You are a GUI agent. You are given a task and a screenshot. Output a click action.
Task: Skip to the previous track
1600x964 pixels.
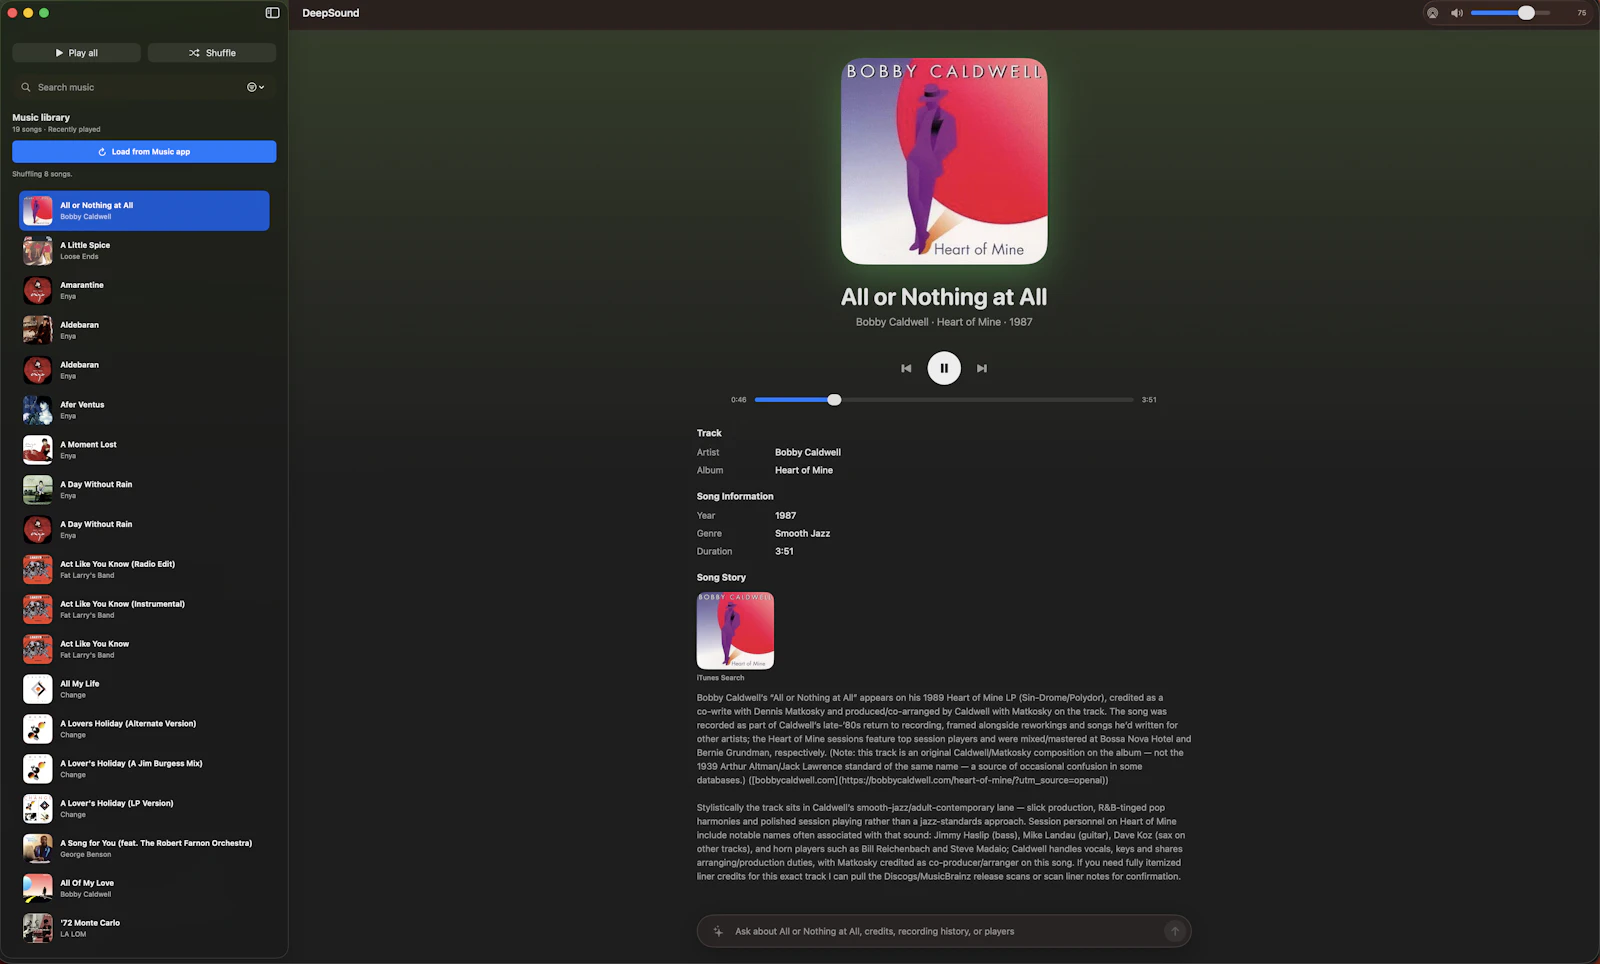tap(906, 368)
